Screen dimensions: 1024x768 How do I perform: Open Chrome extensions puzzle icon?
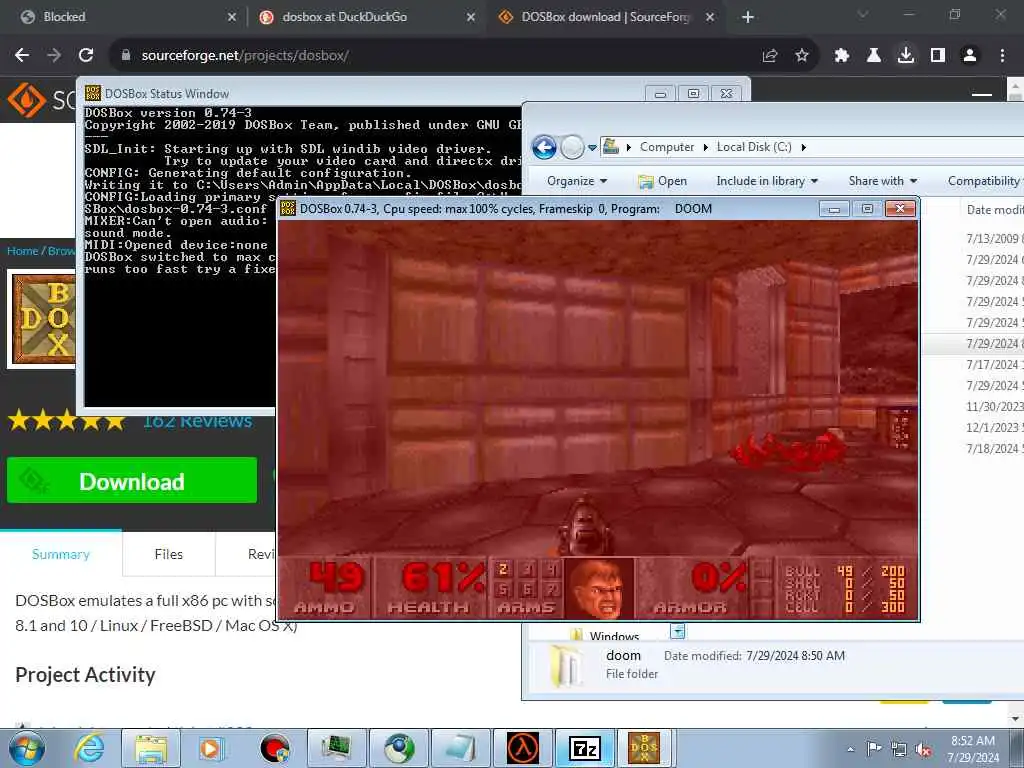click(842, 56)
